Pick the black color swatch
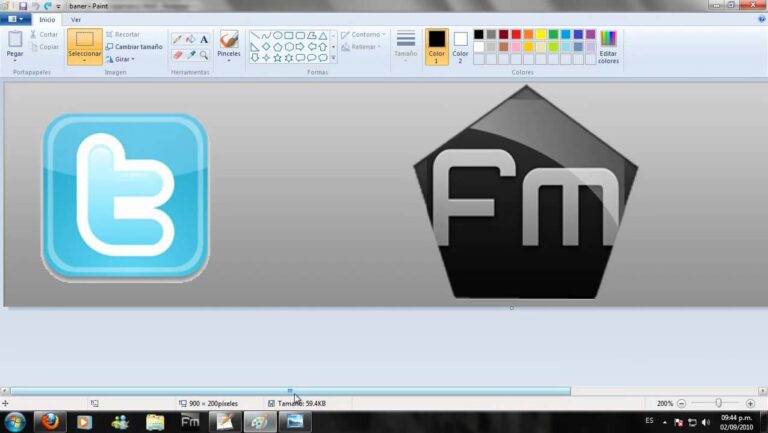768x433 pixels. [x=479, y=34]
